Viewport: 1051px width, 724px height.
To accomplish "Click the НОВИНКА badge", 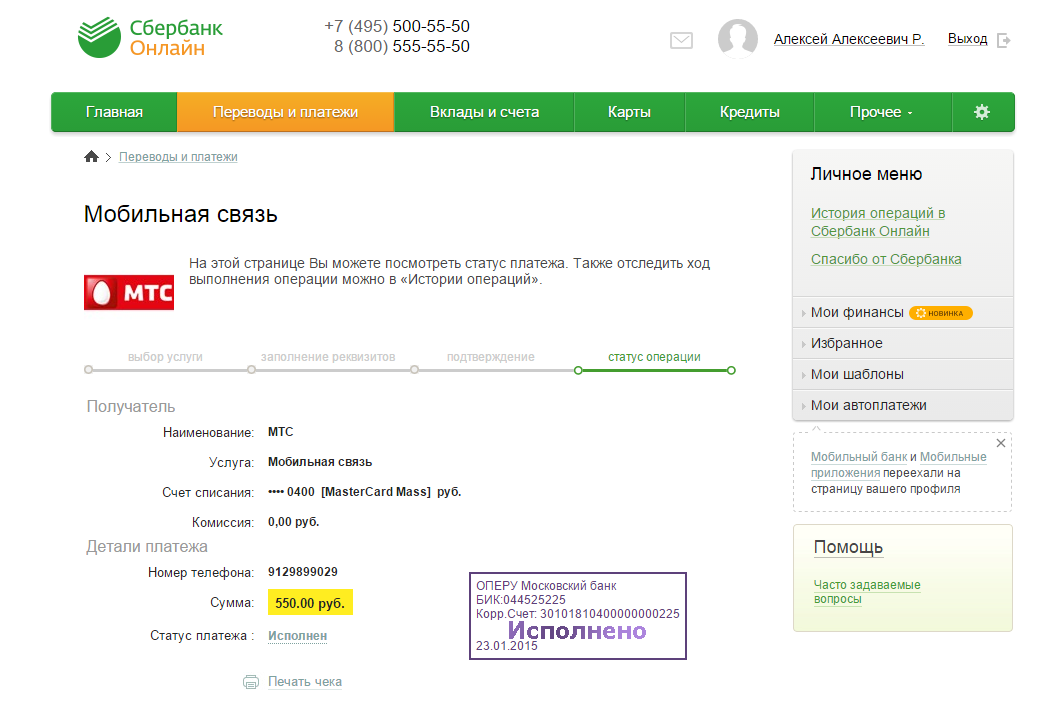I will pyautogui.click(x=940, y=313).
